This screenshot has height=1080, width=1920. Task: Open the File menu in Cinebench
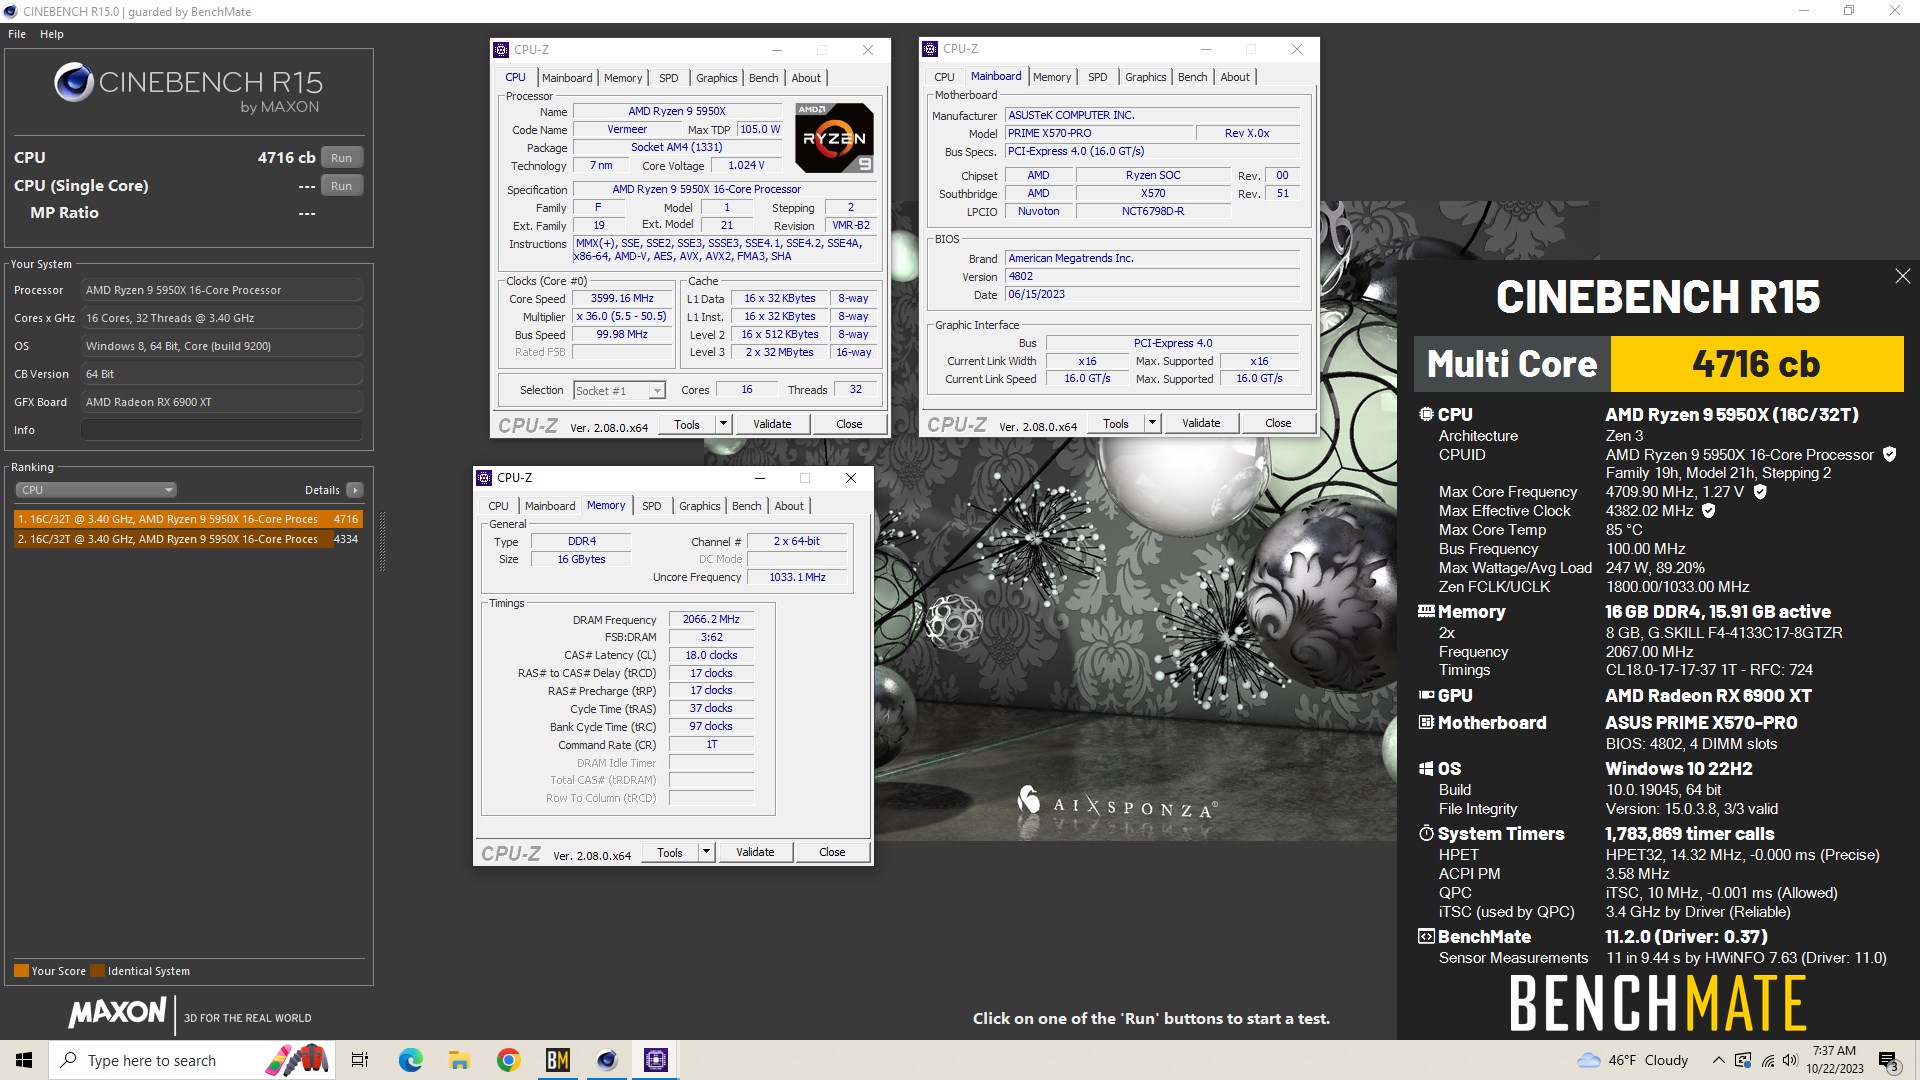pyautogui.click(x=17, y=34)
